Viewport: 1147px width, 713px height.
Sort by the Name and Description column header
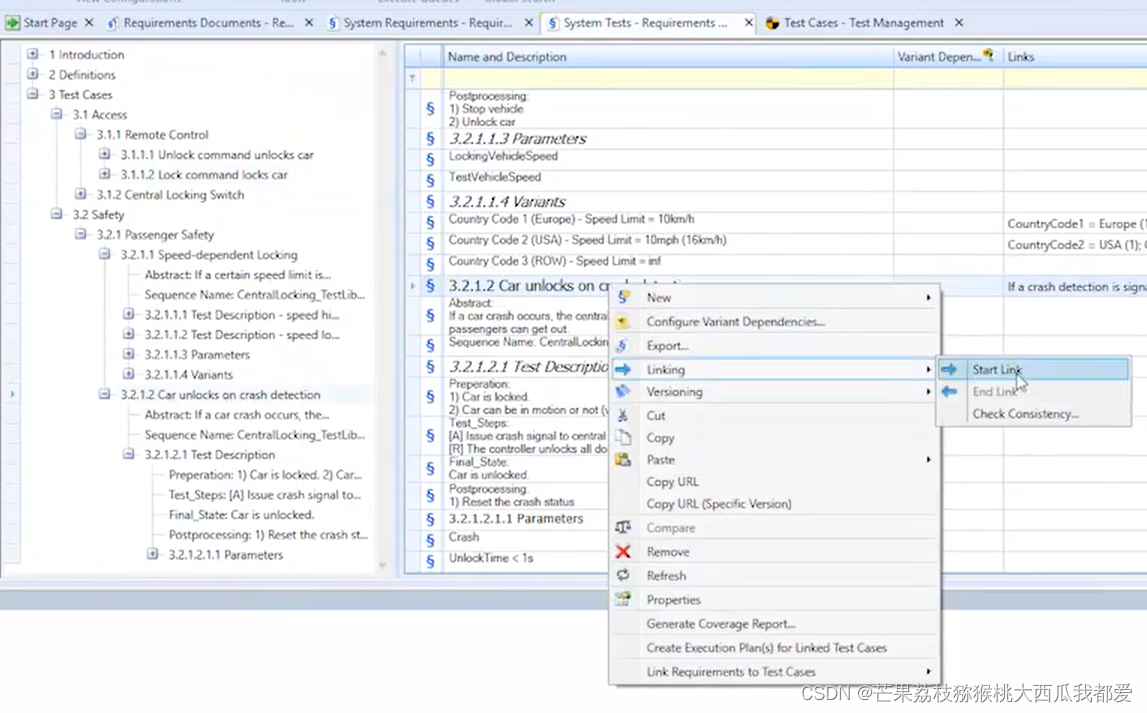(667, 56)
